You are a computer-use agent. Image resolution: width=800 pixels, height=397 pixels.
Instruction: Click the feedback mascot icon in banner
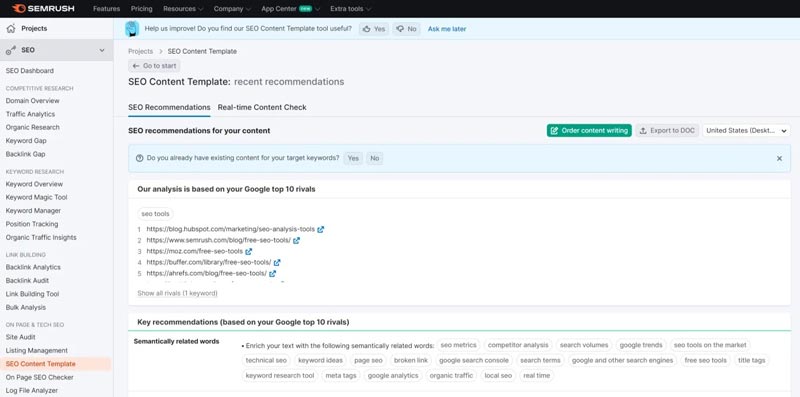(132, 29)
